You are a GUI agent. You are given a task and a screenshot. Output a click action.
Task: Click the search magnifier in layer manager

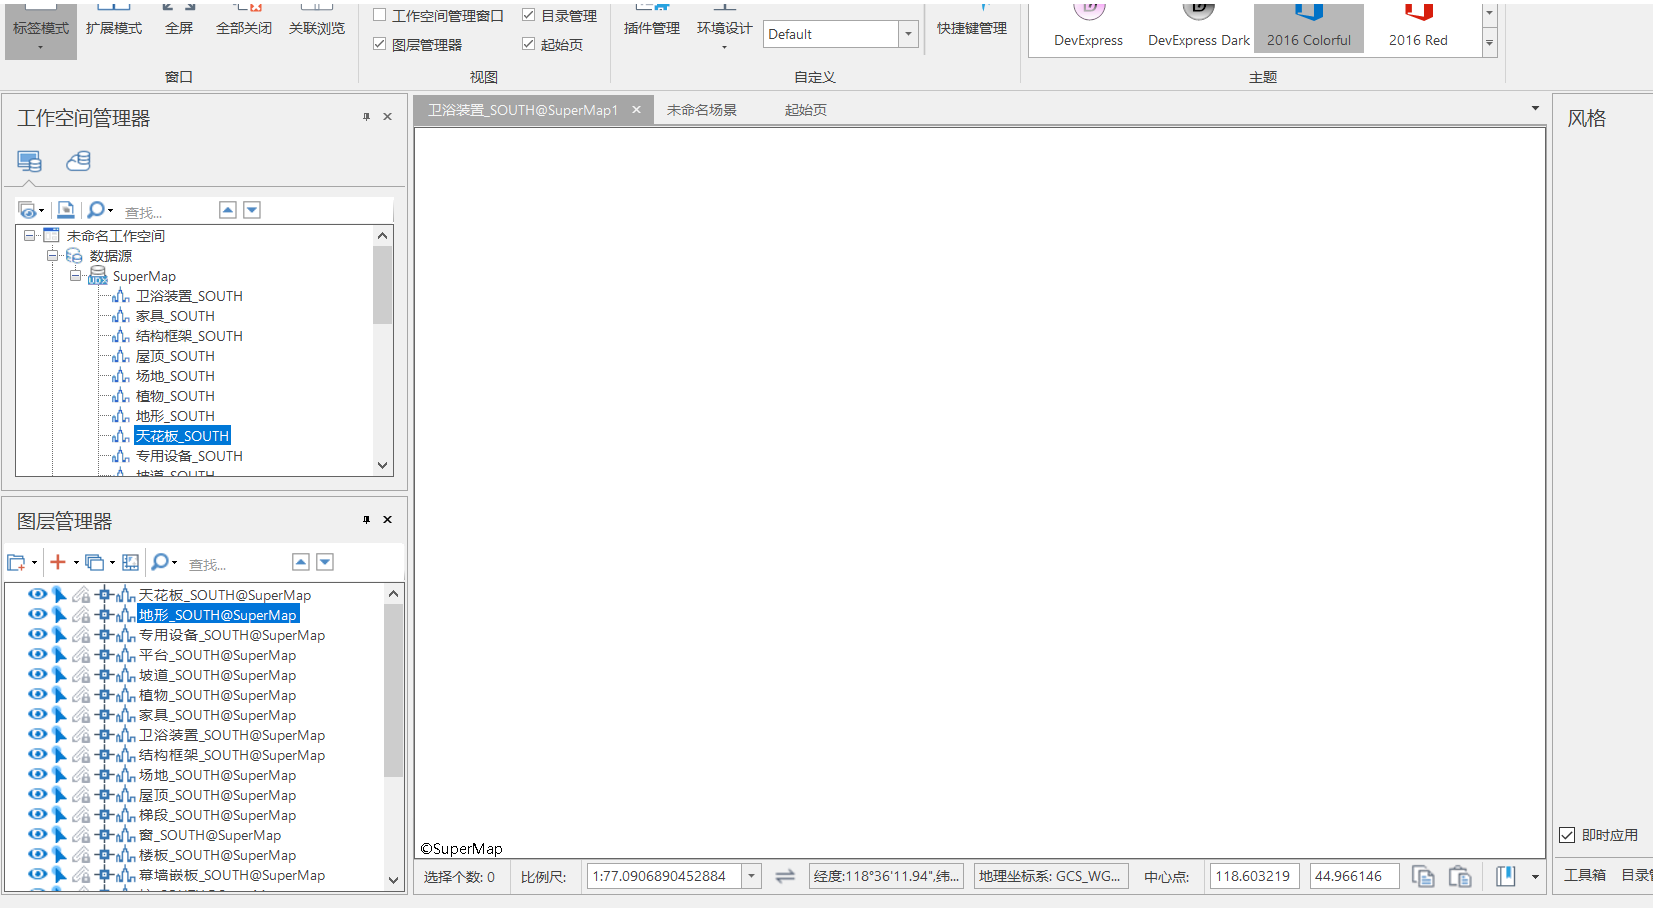pos(159,562)
